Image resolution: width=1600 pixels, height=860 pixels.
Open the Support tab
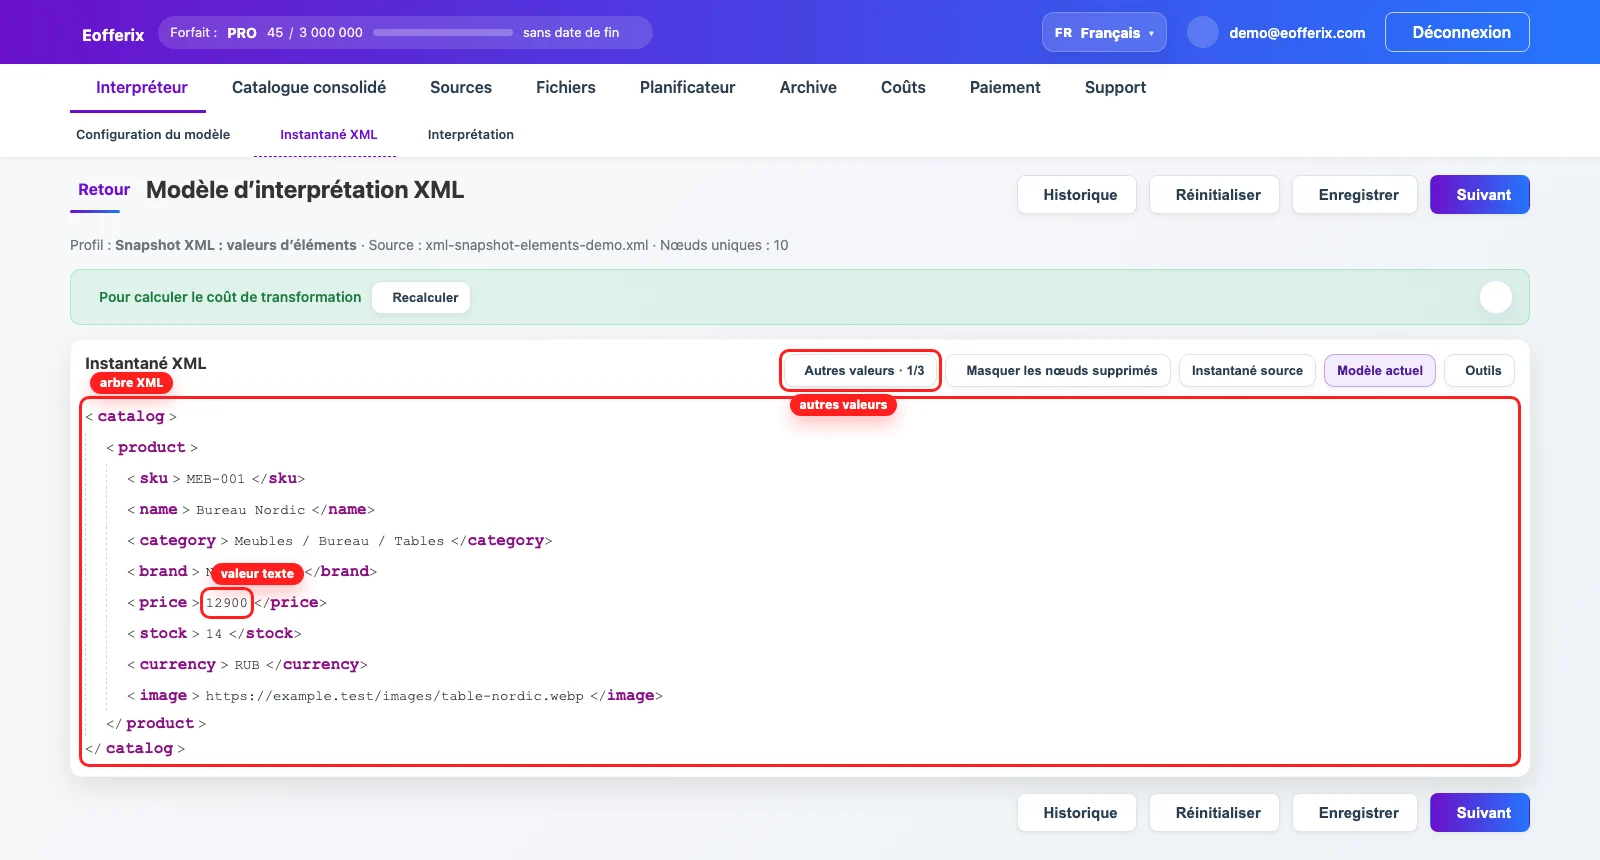coord(1115,87)
